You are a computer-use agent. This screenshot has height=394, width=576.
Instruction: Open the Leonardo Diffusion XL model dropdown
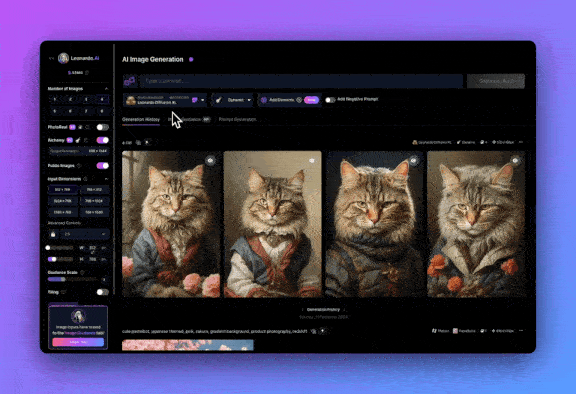point(165,100)
